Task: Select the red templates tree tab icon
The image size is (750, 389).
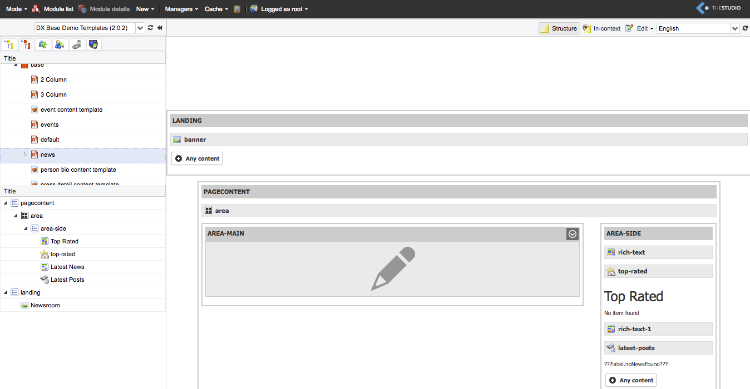Action: click(26, 44)
